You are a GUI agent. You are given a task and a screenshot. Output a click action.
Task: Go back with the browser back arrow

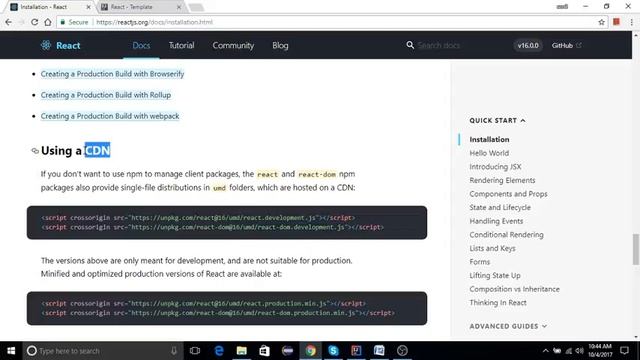coord(9,22)
